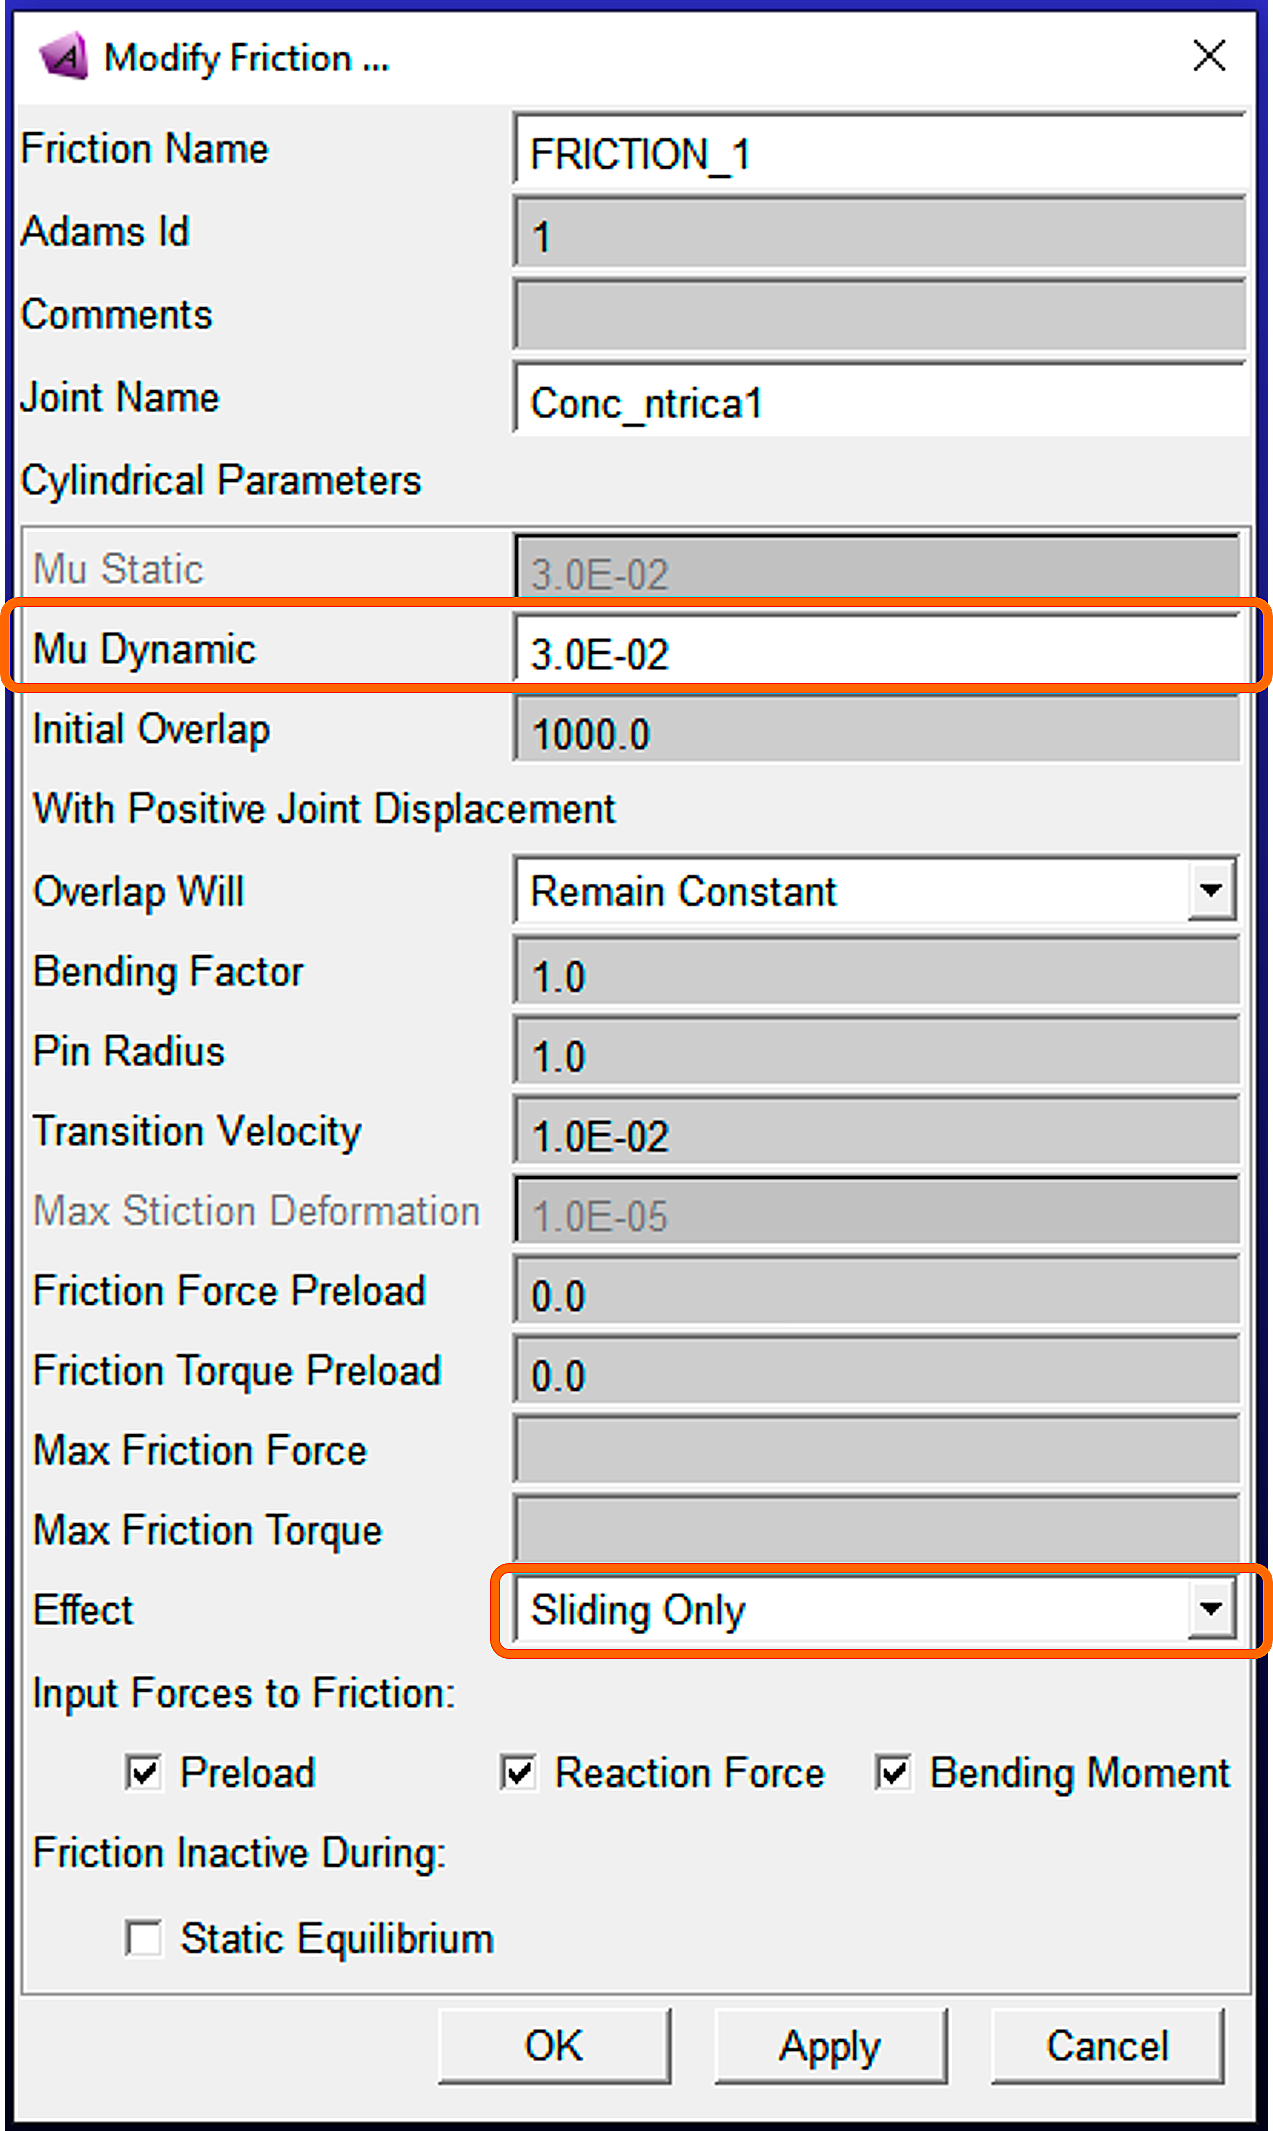The width and height of the screenshot is (1273, 2131).
Task: Close the Modify Friction dialog
Action: 1209,56
